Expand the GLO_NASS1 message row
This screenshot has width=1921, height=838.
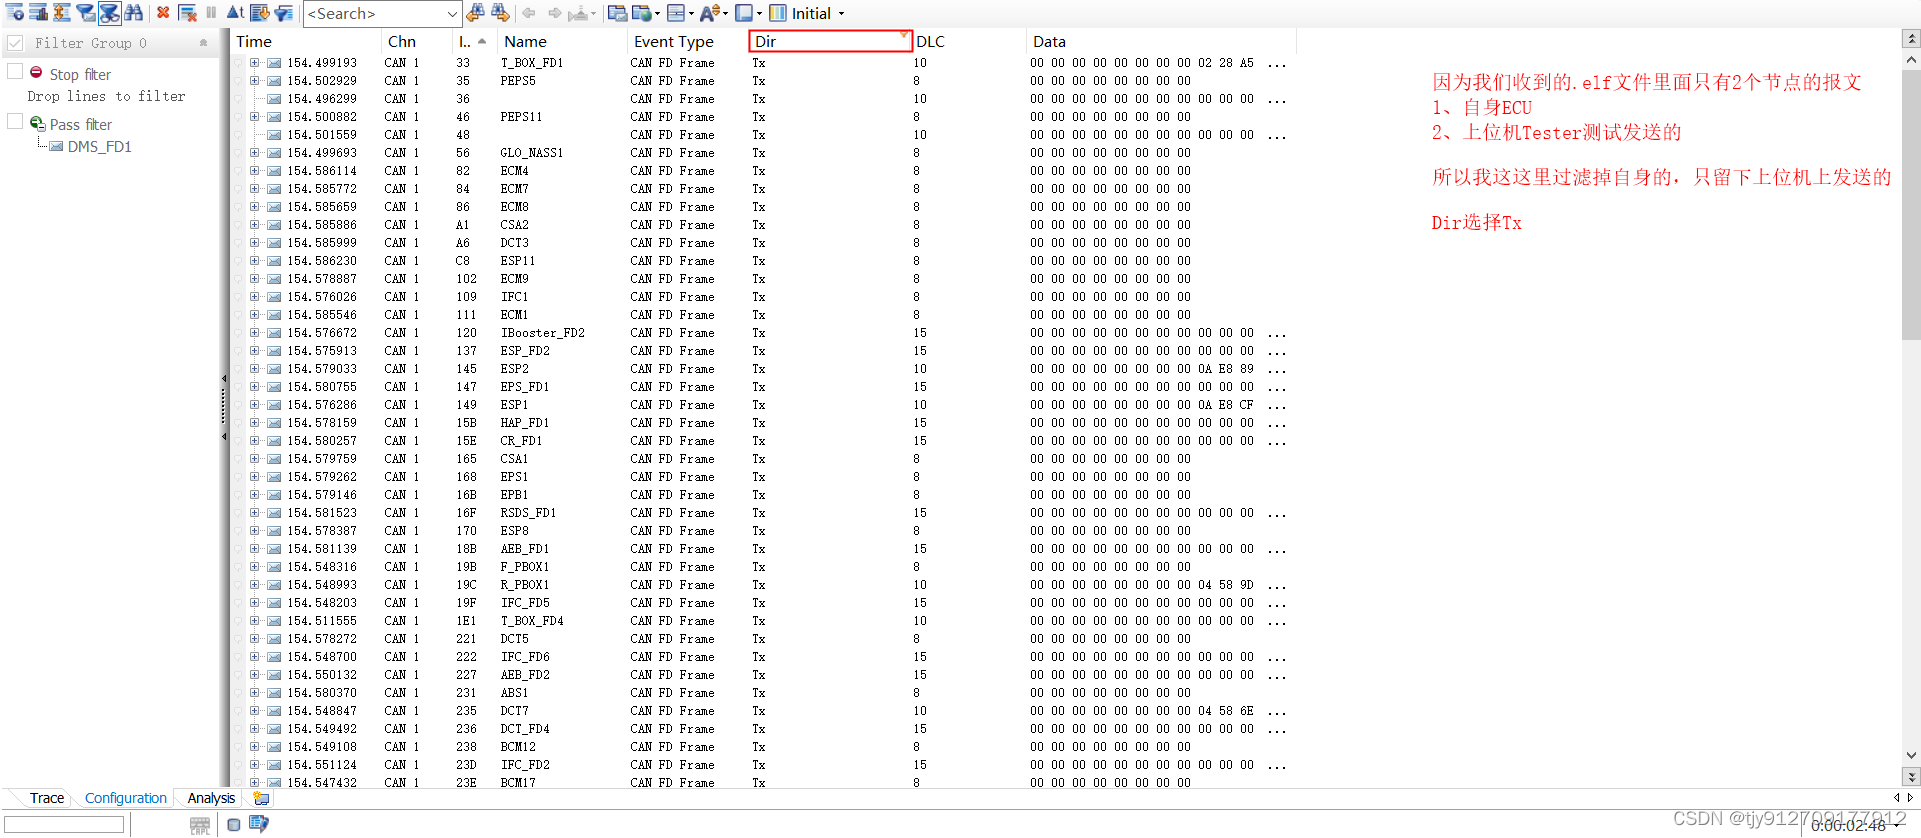tap(254, 153)
